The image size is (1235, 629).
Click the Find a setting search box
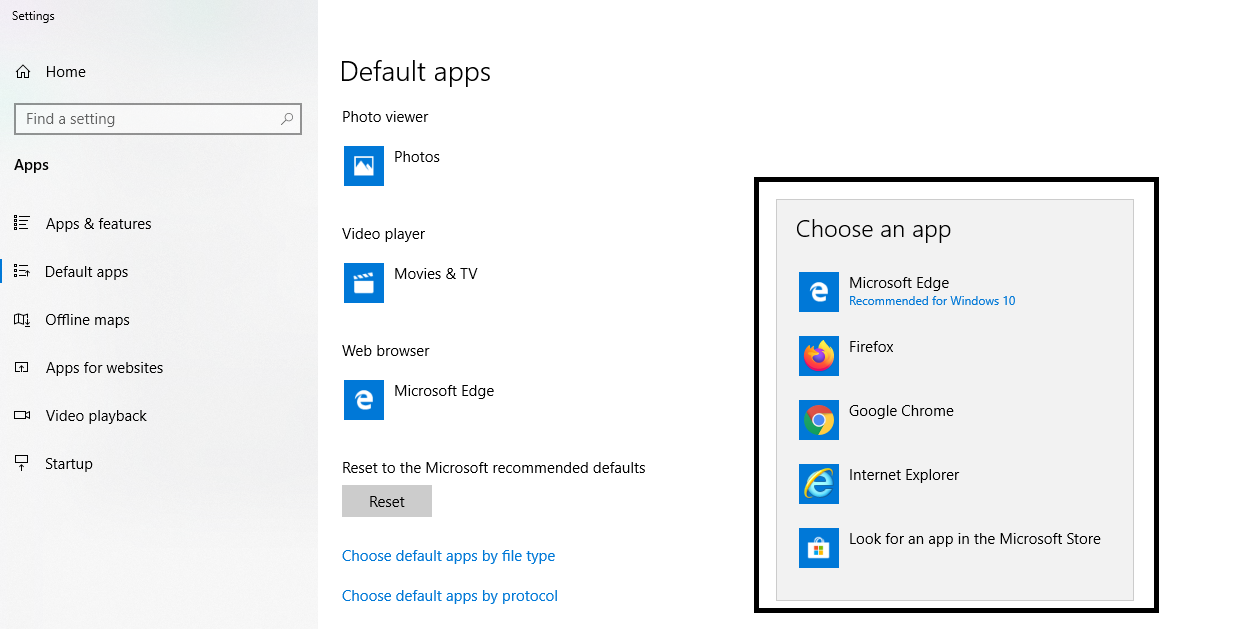tap(157, 119)
